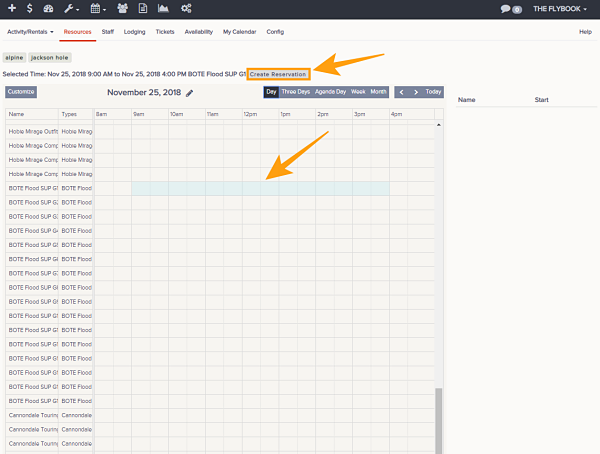
Task: Open the dashboard gauge icon
Action: [48, 8]
